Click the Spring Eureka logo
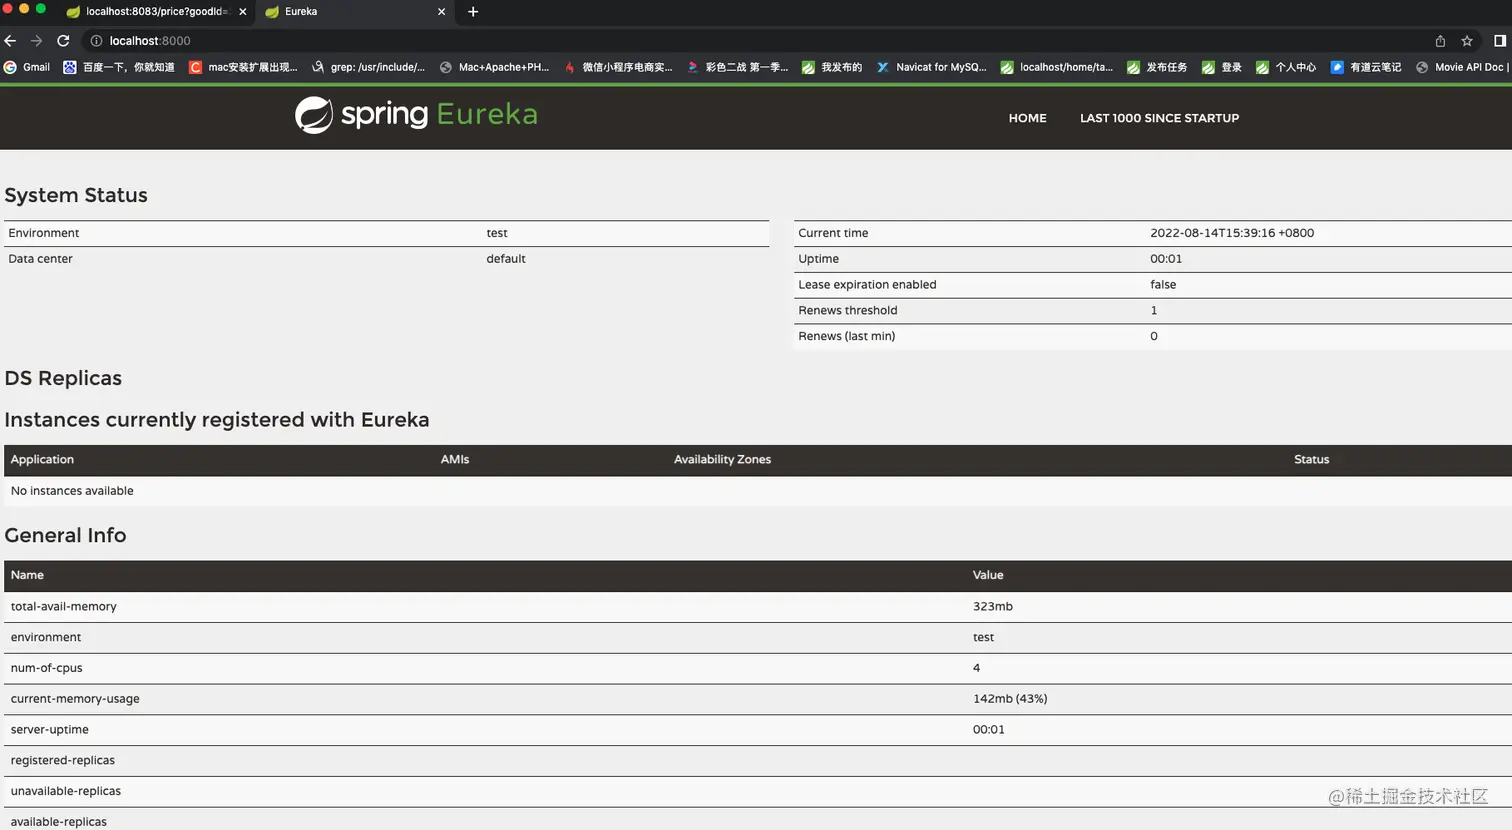This screenshot has height=830, width=1512. tap(416, 115)
